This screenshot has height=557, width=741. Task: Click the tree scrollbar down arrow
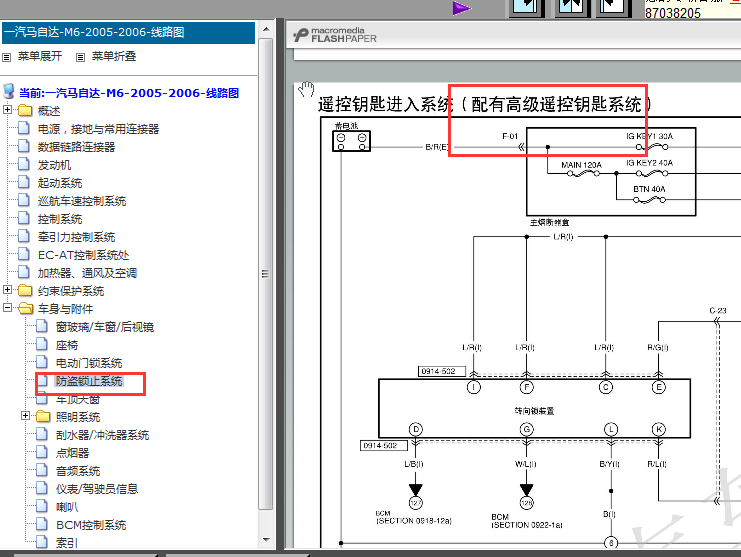pyautogui.click(x=266, y=540)
